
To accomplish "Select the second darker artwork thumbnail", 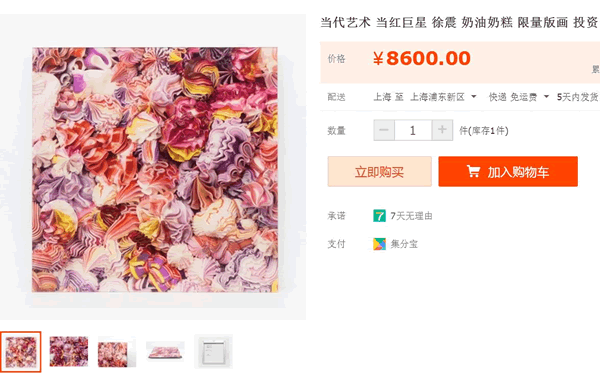I will (x=69, y=352).
